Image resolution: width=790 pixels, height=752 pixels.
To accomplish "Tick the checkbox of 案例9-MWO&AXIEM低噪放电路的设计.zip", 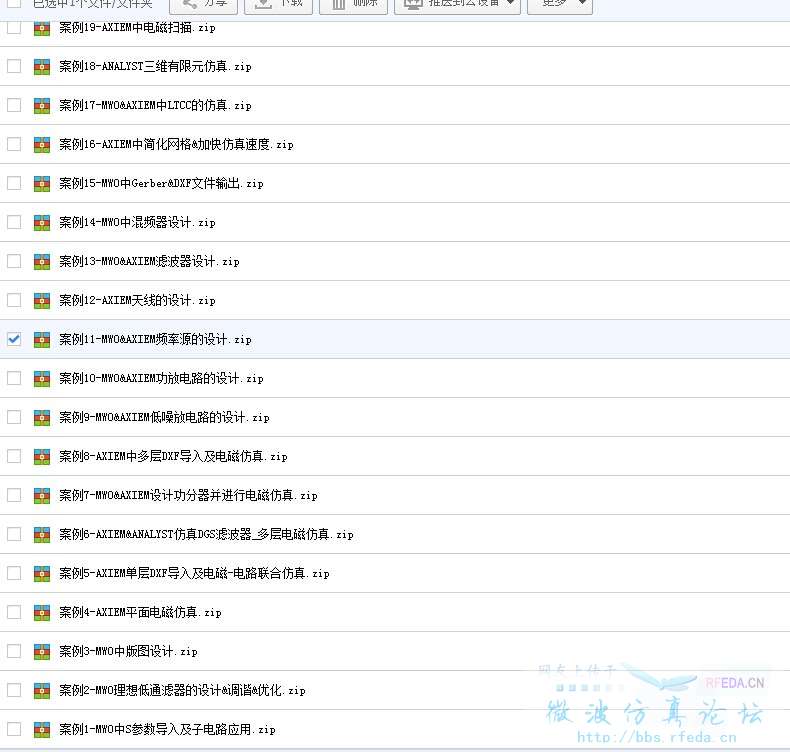I will click(x=14, y=417).
